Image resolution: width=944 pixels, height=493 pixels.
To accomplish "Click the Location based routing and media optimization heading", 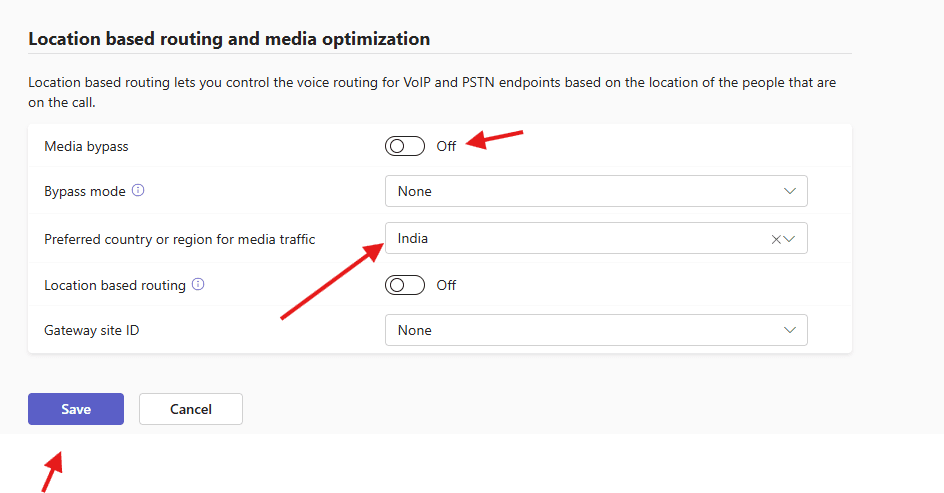I will click(229, 39).
